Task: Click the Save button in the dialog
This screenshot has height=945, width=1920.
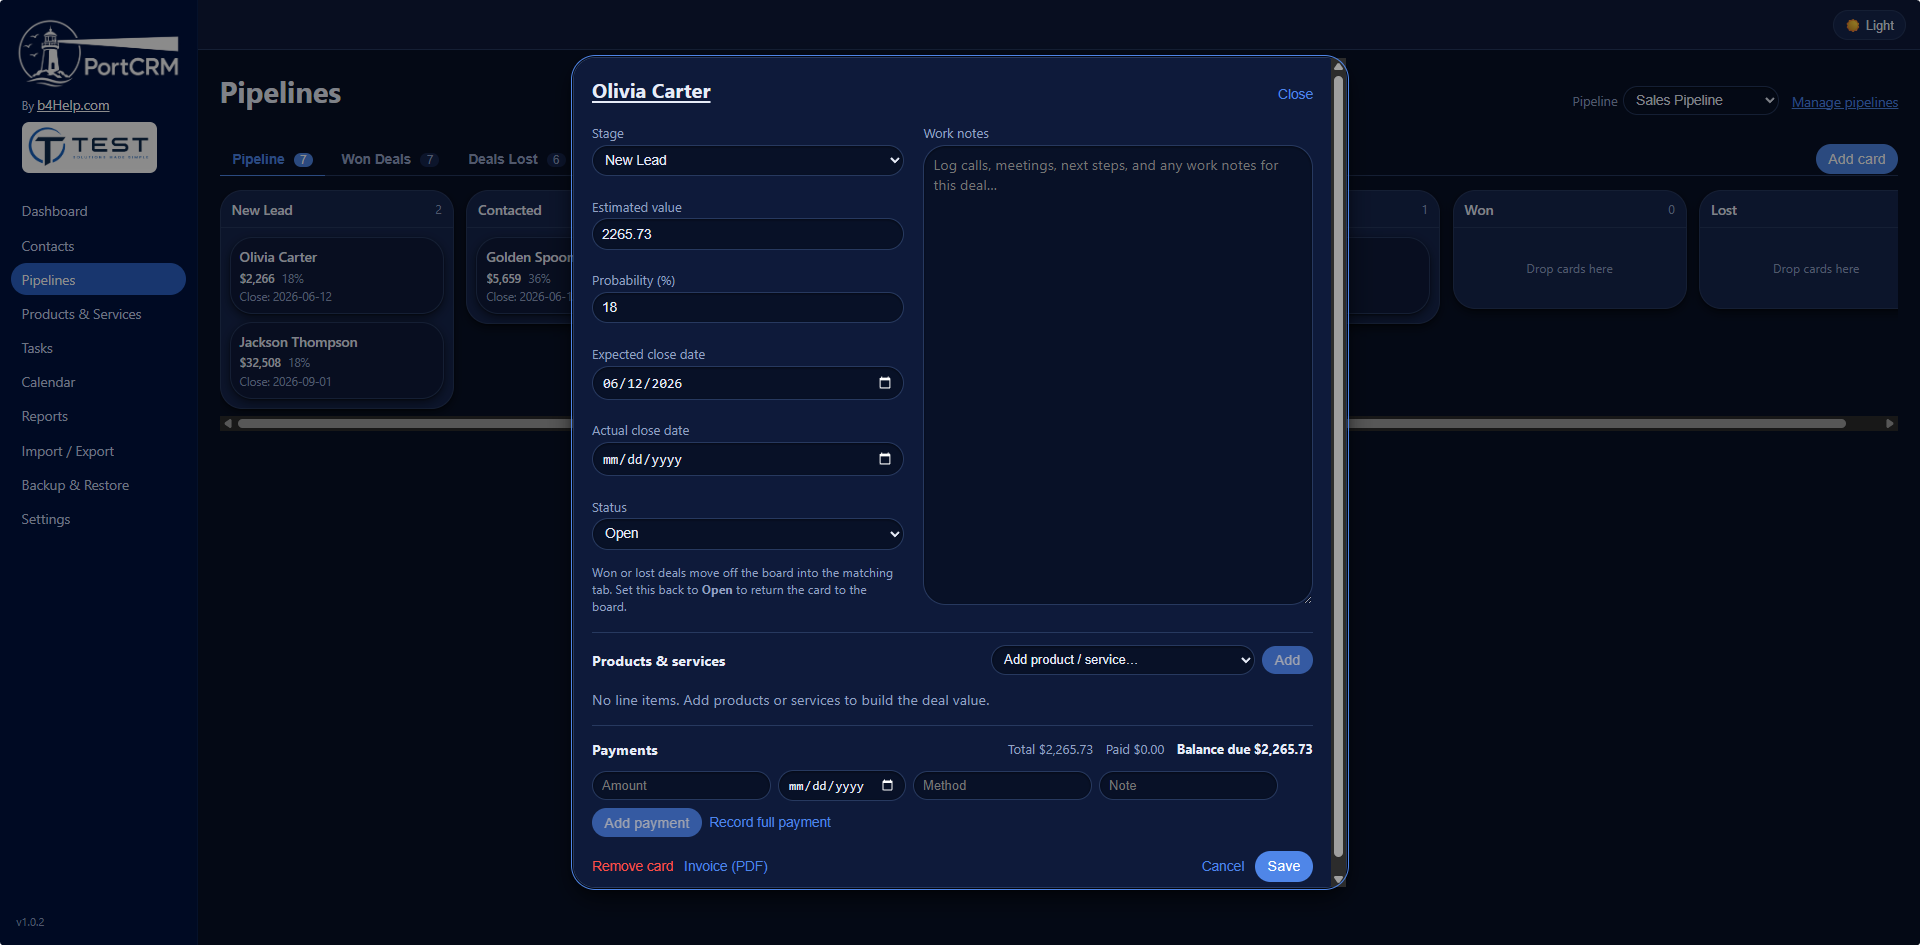Action: tap(1283, 867)
